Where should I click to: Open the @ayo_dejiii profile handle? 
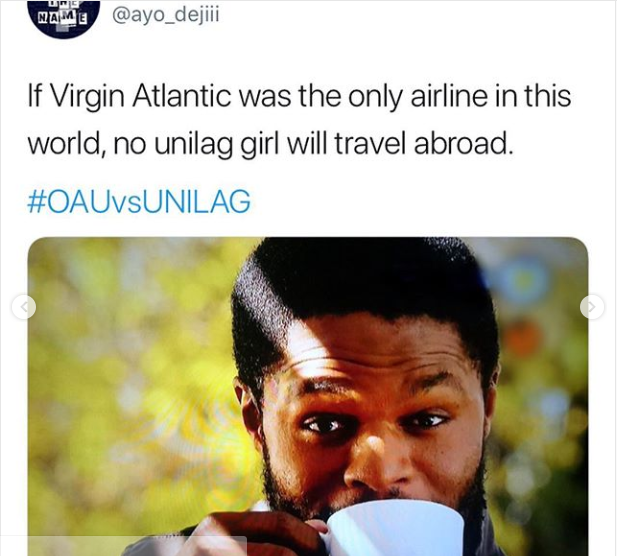click(x=166, y=15)
